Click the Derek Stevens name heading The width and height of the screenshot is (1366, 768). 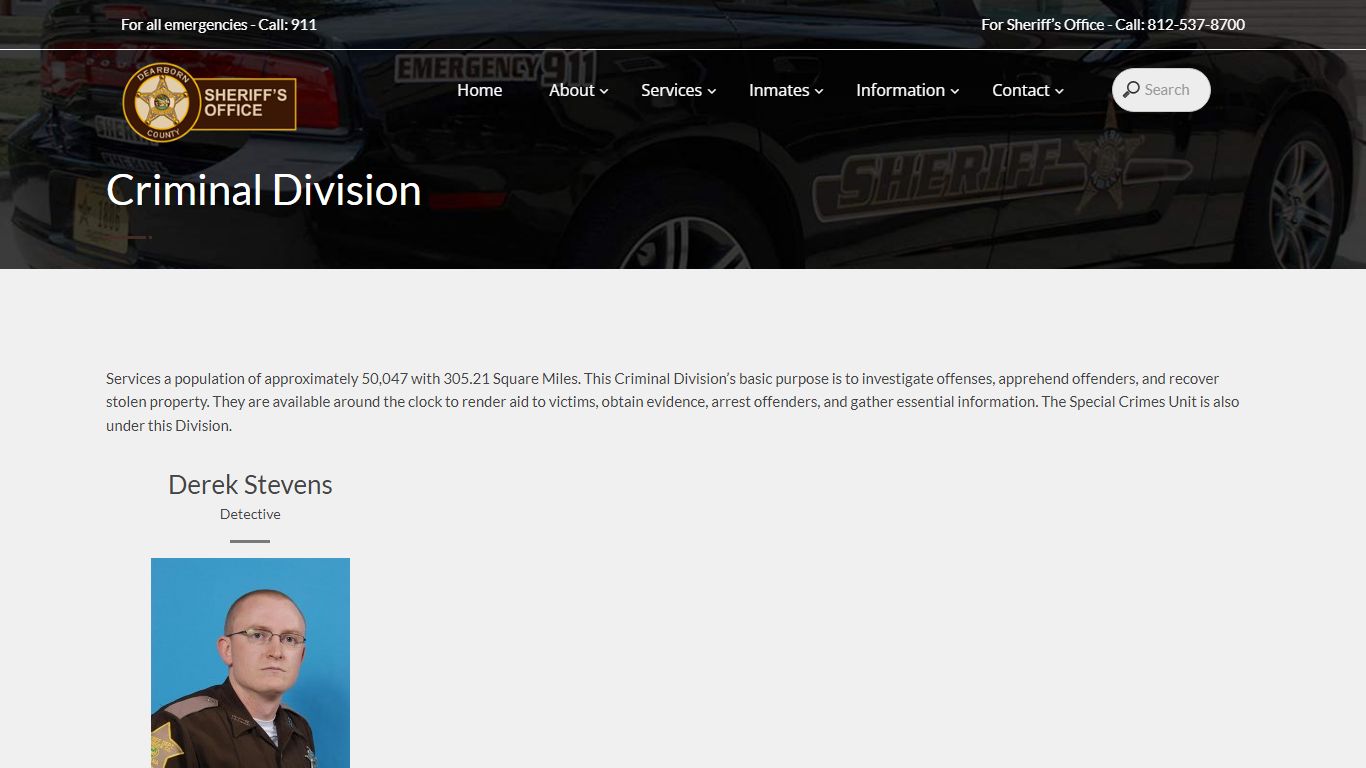point(250,485)
